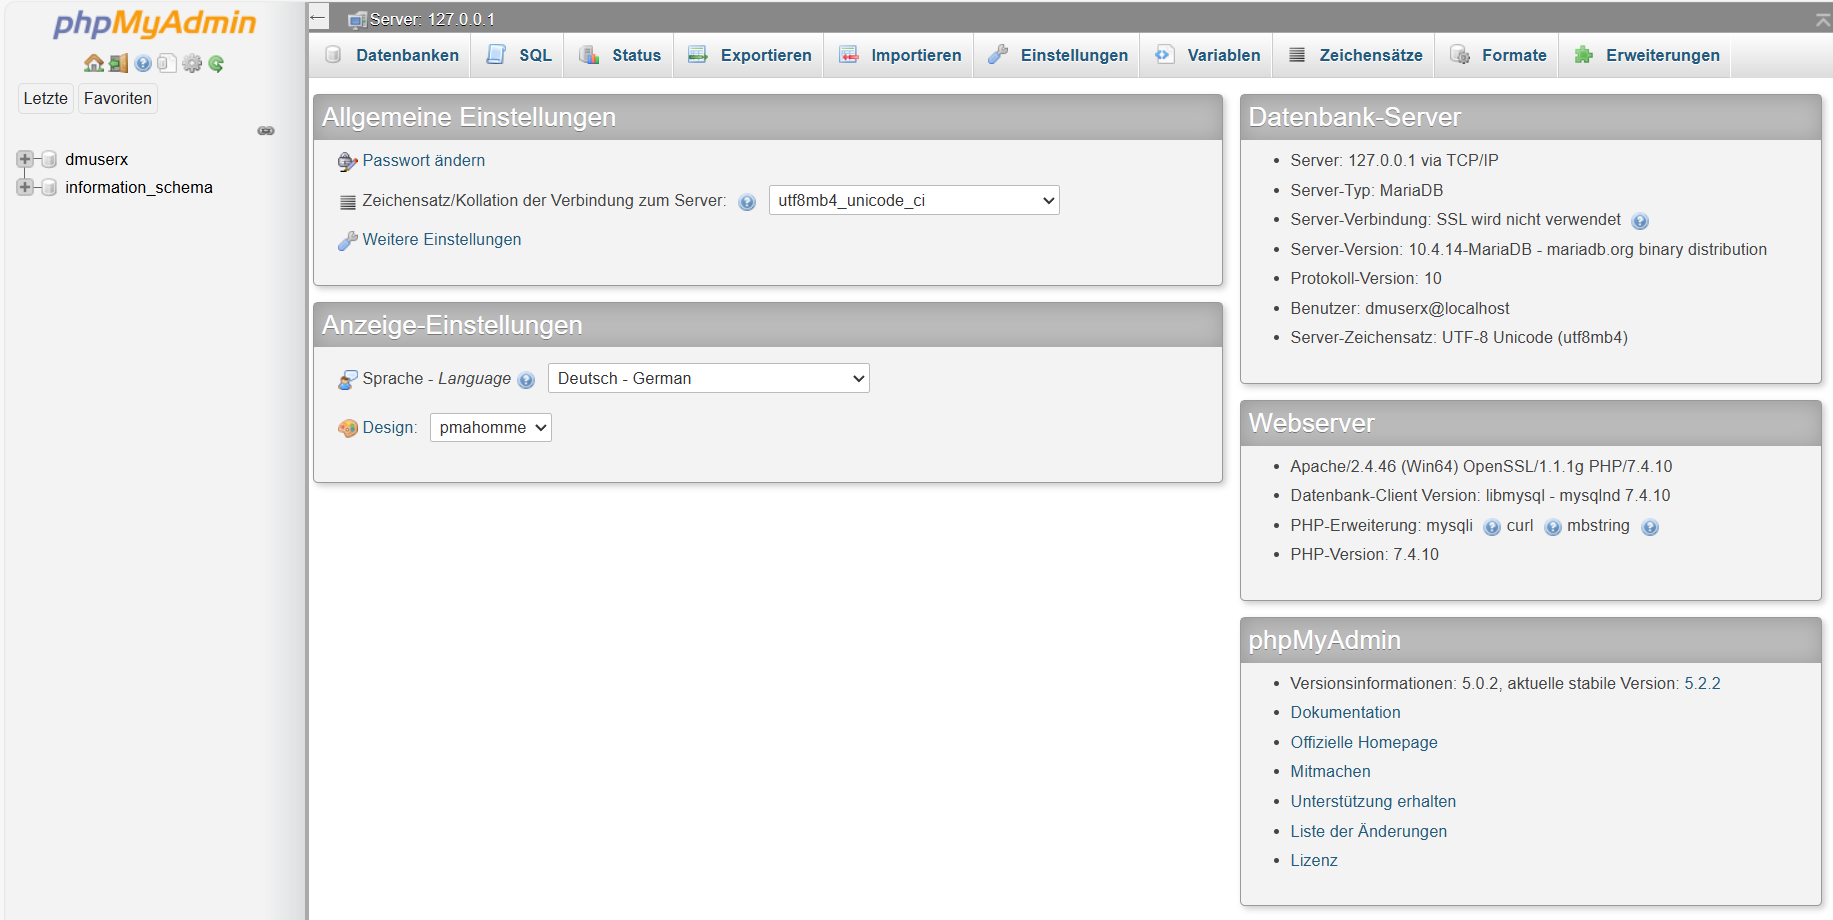
Task: Click the Anzeige-Einstellungen panel header
Action: (768, 325)
